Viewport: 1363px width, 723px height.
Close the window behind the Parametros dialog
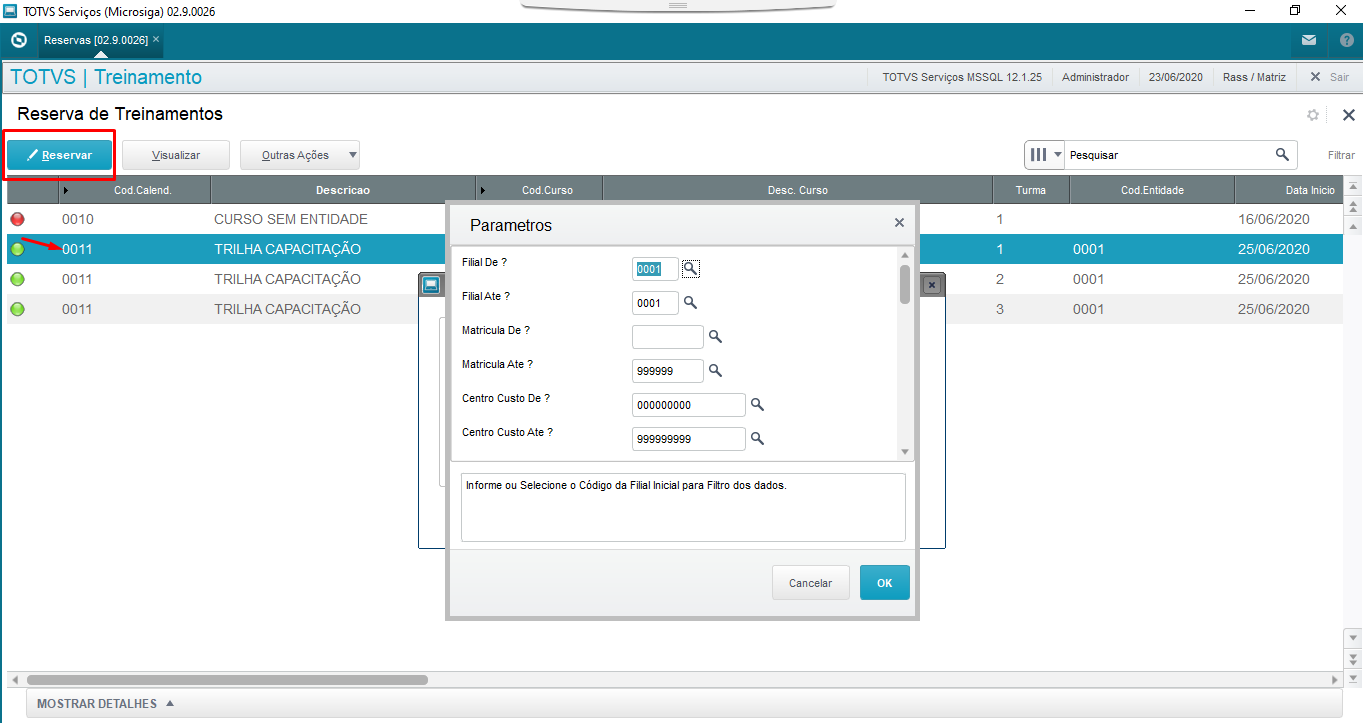pyautogui.click(x=932, y=285)
